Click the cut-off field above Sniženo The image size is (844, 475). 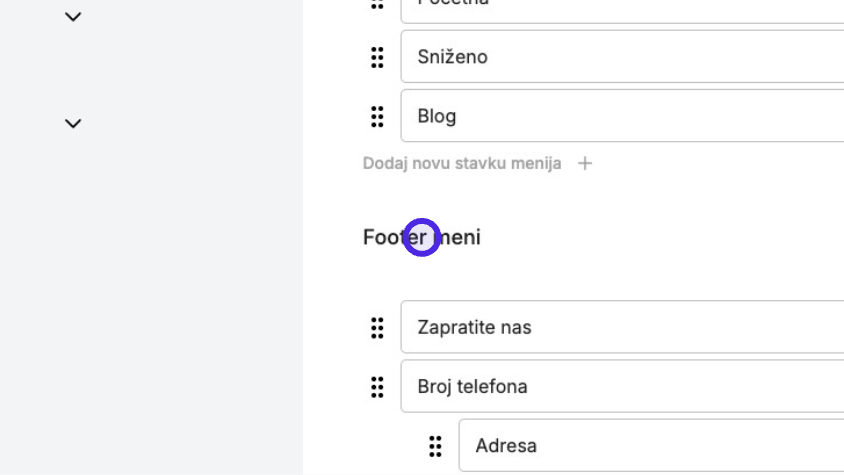click(x=622, y=11)
